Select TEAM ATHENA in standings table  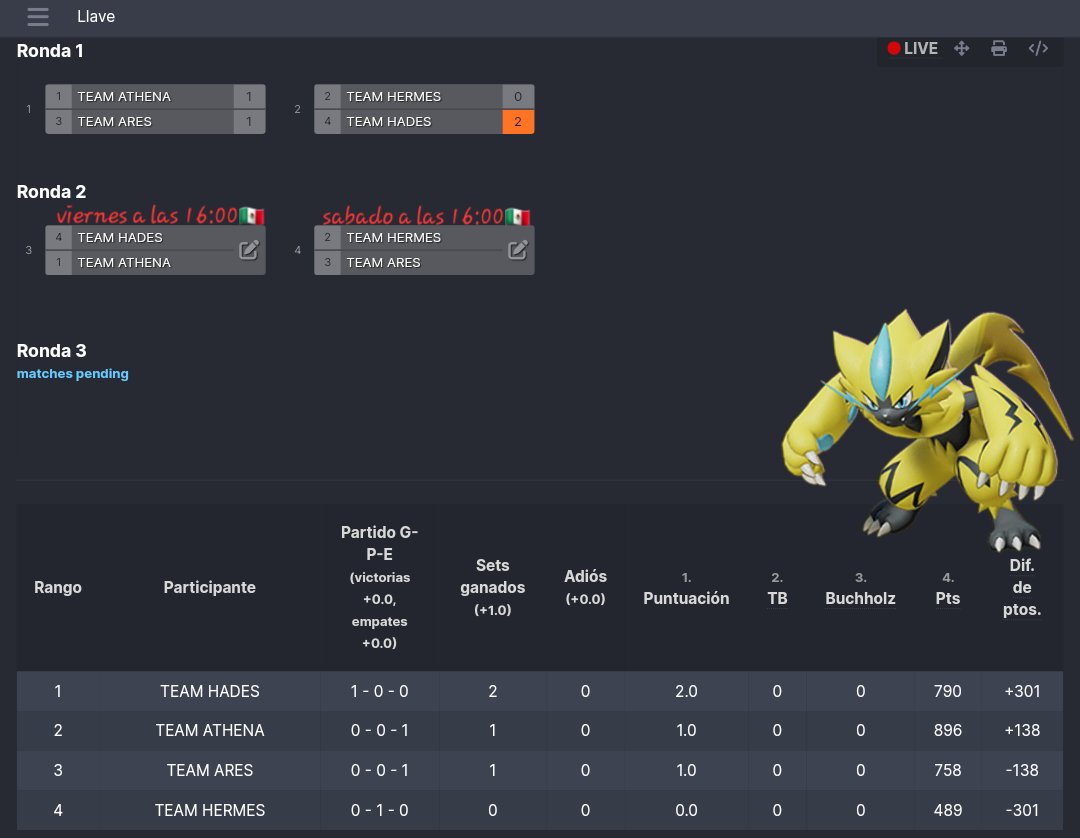[209, 731]
